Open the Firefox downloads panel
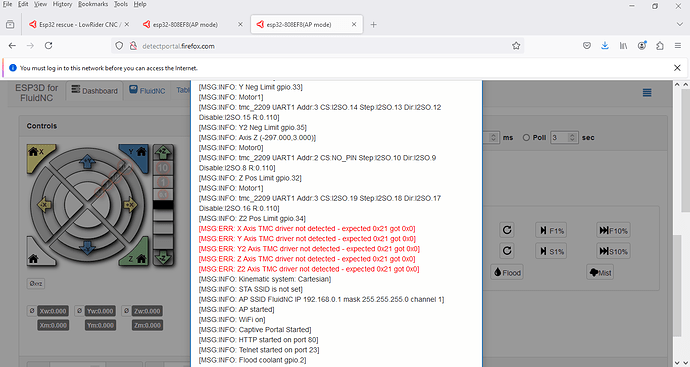This screenshot has height=367, width=690. coord(605,46)
